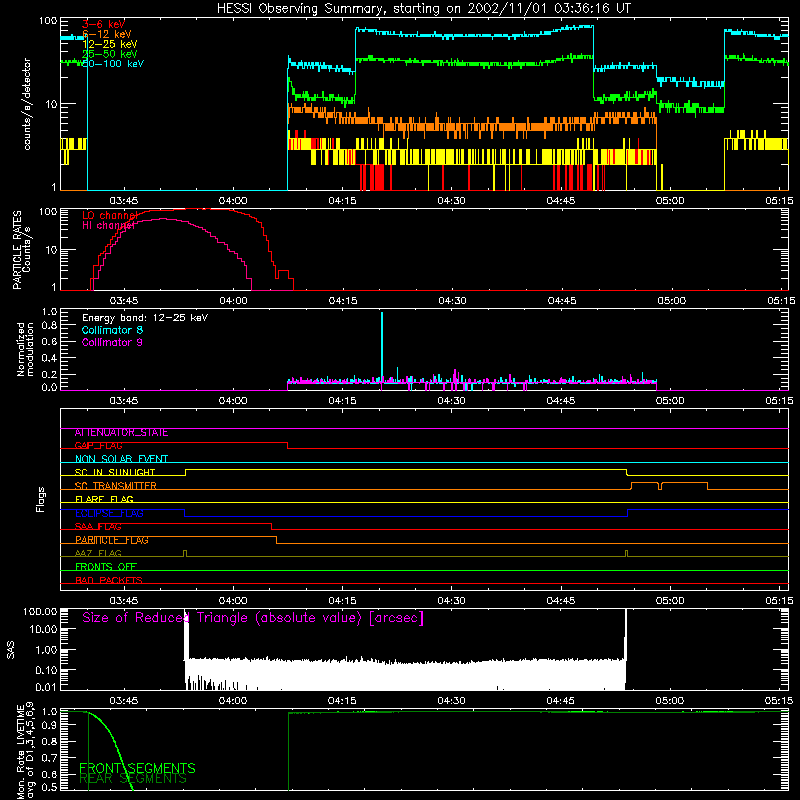Image resolution: width=800 pixels, height=800 pixels.
Task: Click the 05:15 tick under the SAS plot
Action: click(x=779, y=701)
